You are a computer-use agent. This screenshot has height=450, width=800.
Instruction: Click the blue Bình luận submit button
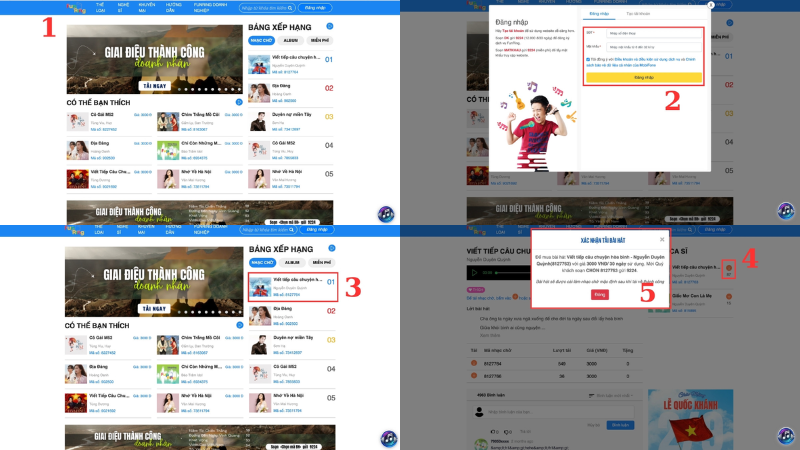coord(620,425)
